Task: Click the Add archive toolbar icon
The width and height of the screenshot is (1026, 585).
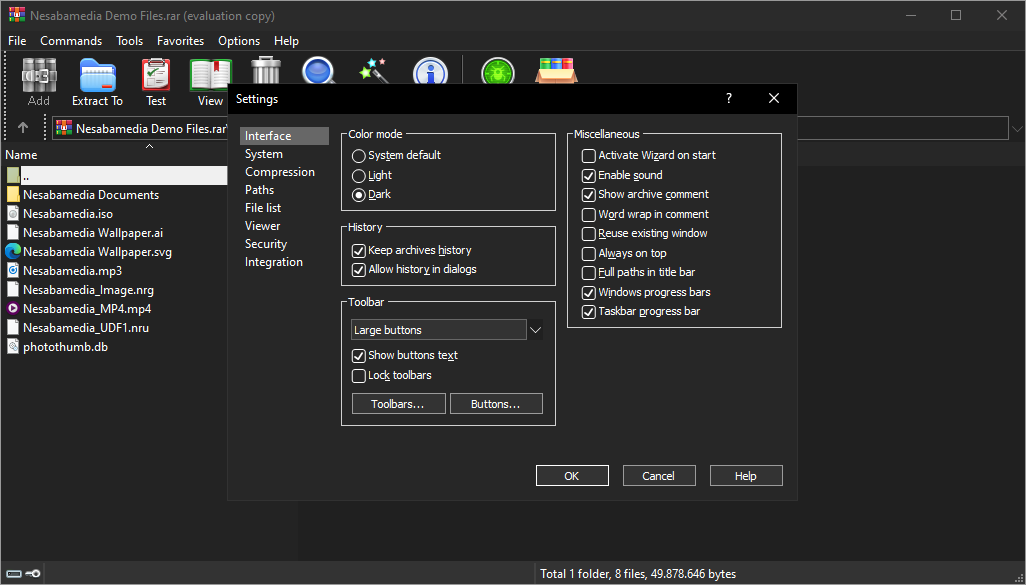Action: (39, 75)
